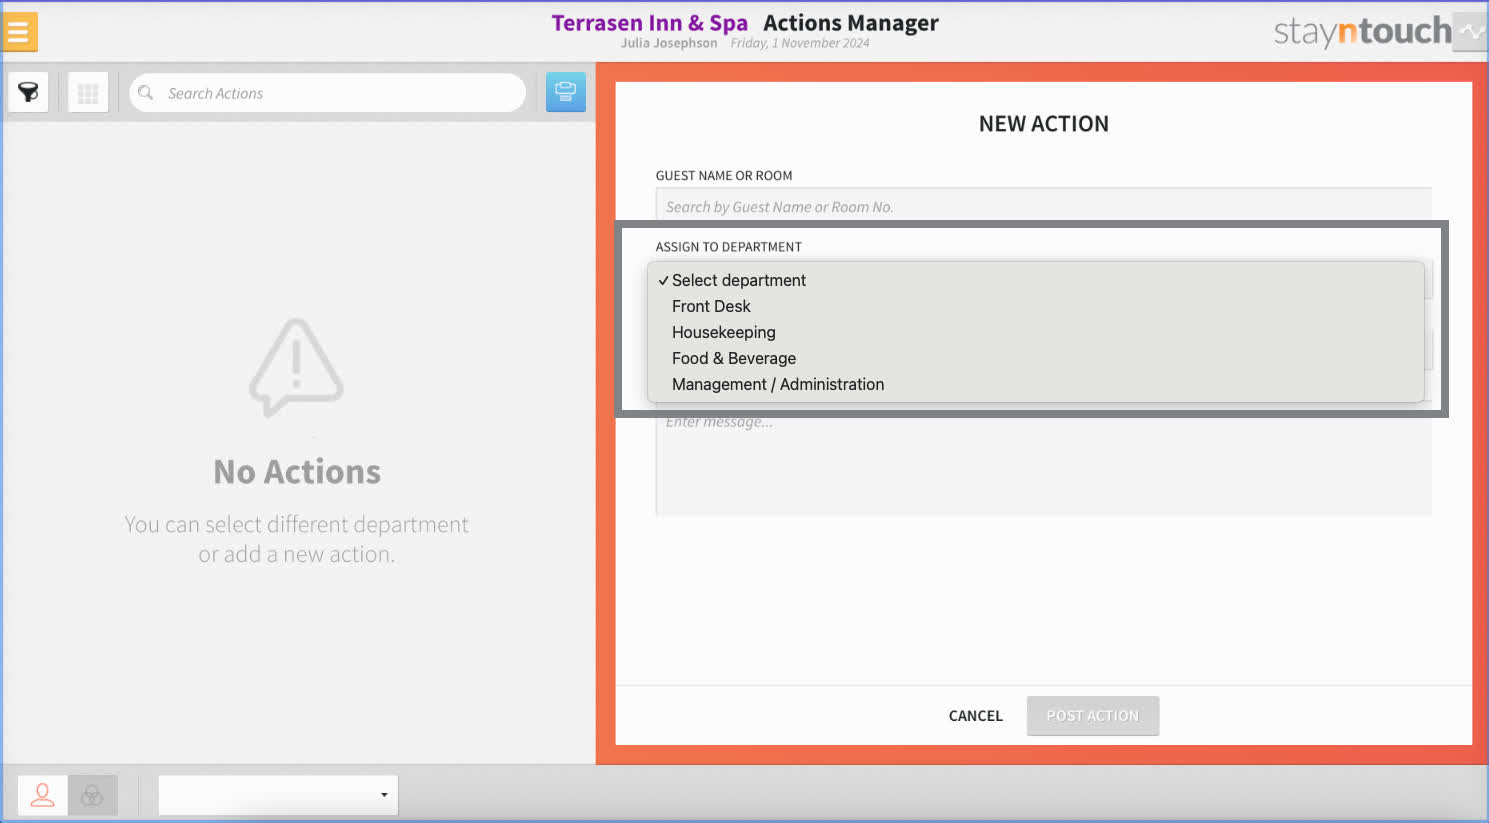
Task: Click the filter funnel icon
Action: (x=28, y=93)
